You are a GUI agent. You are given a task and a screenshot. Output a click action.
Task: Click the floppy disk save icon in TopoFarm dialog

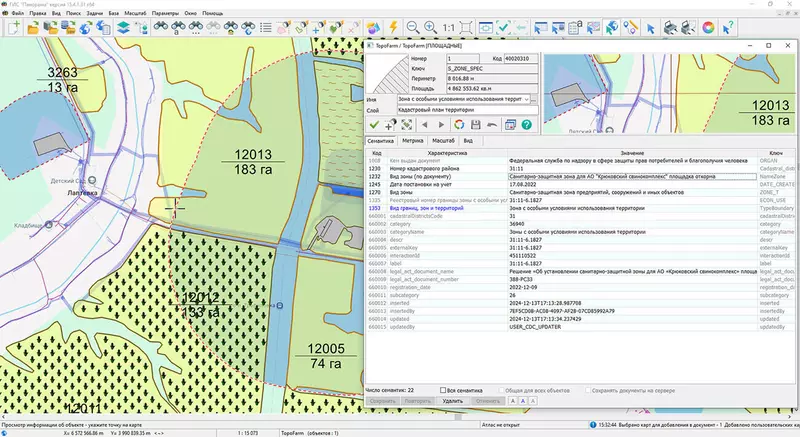click(476, 125)
